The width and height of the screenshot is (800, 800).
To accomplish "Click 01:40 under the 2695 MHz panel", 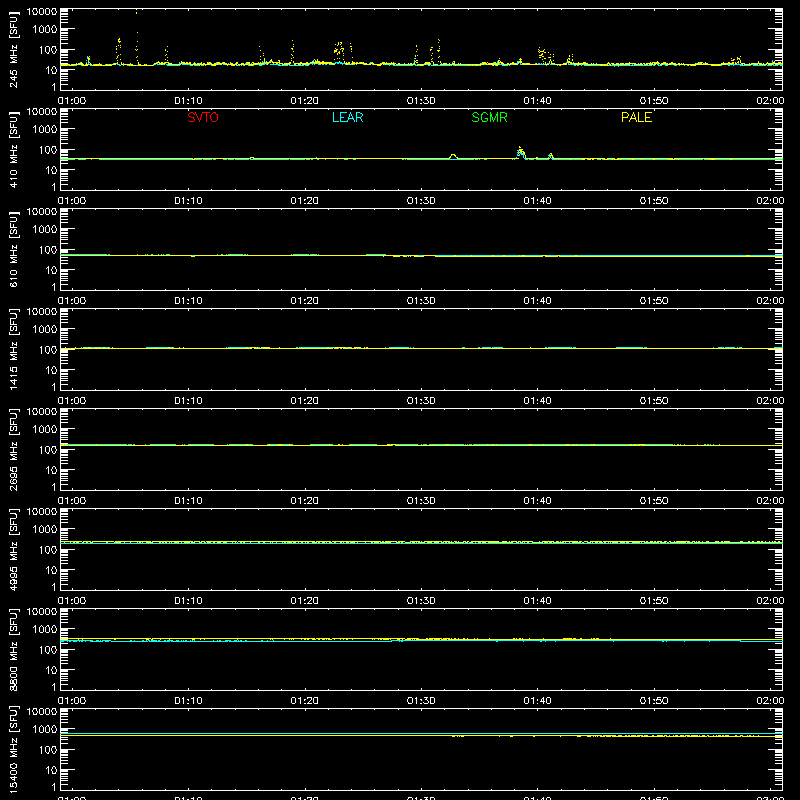I will (537, 501).
